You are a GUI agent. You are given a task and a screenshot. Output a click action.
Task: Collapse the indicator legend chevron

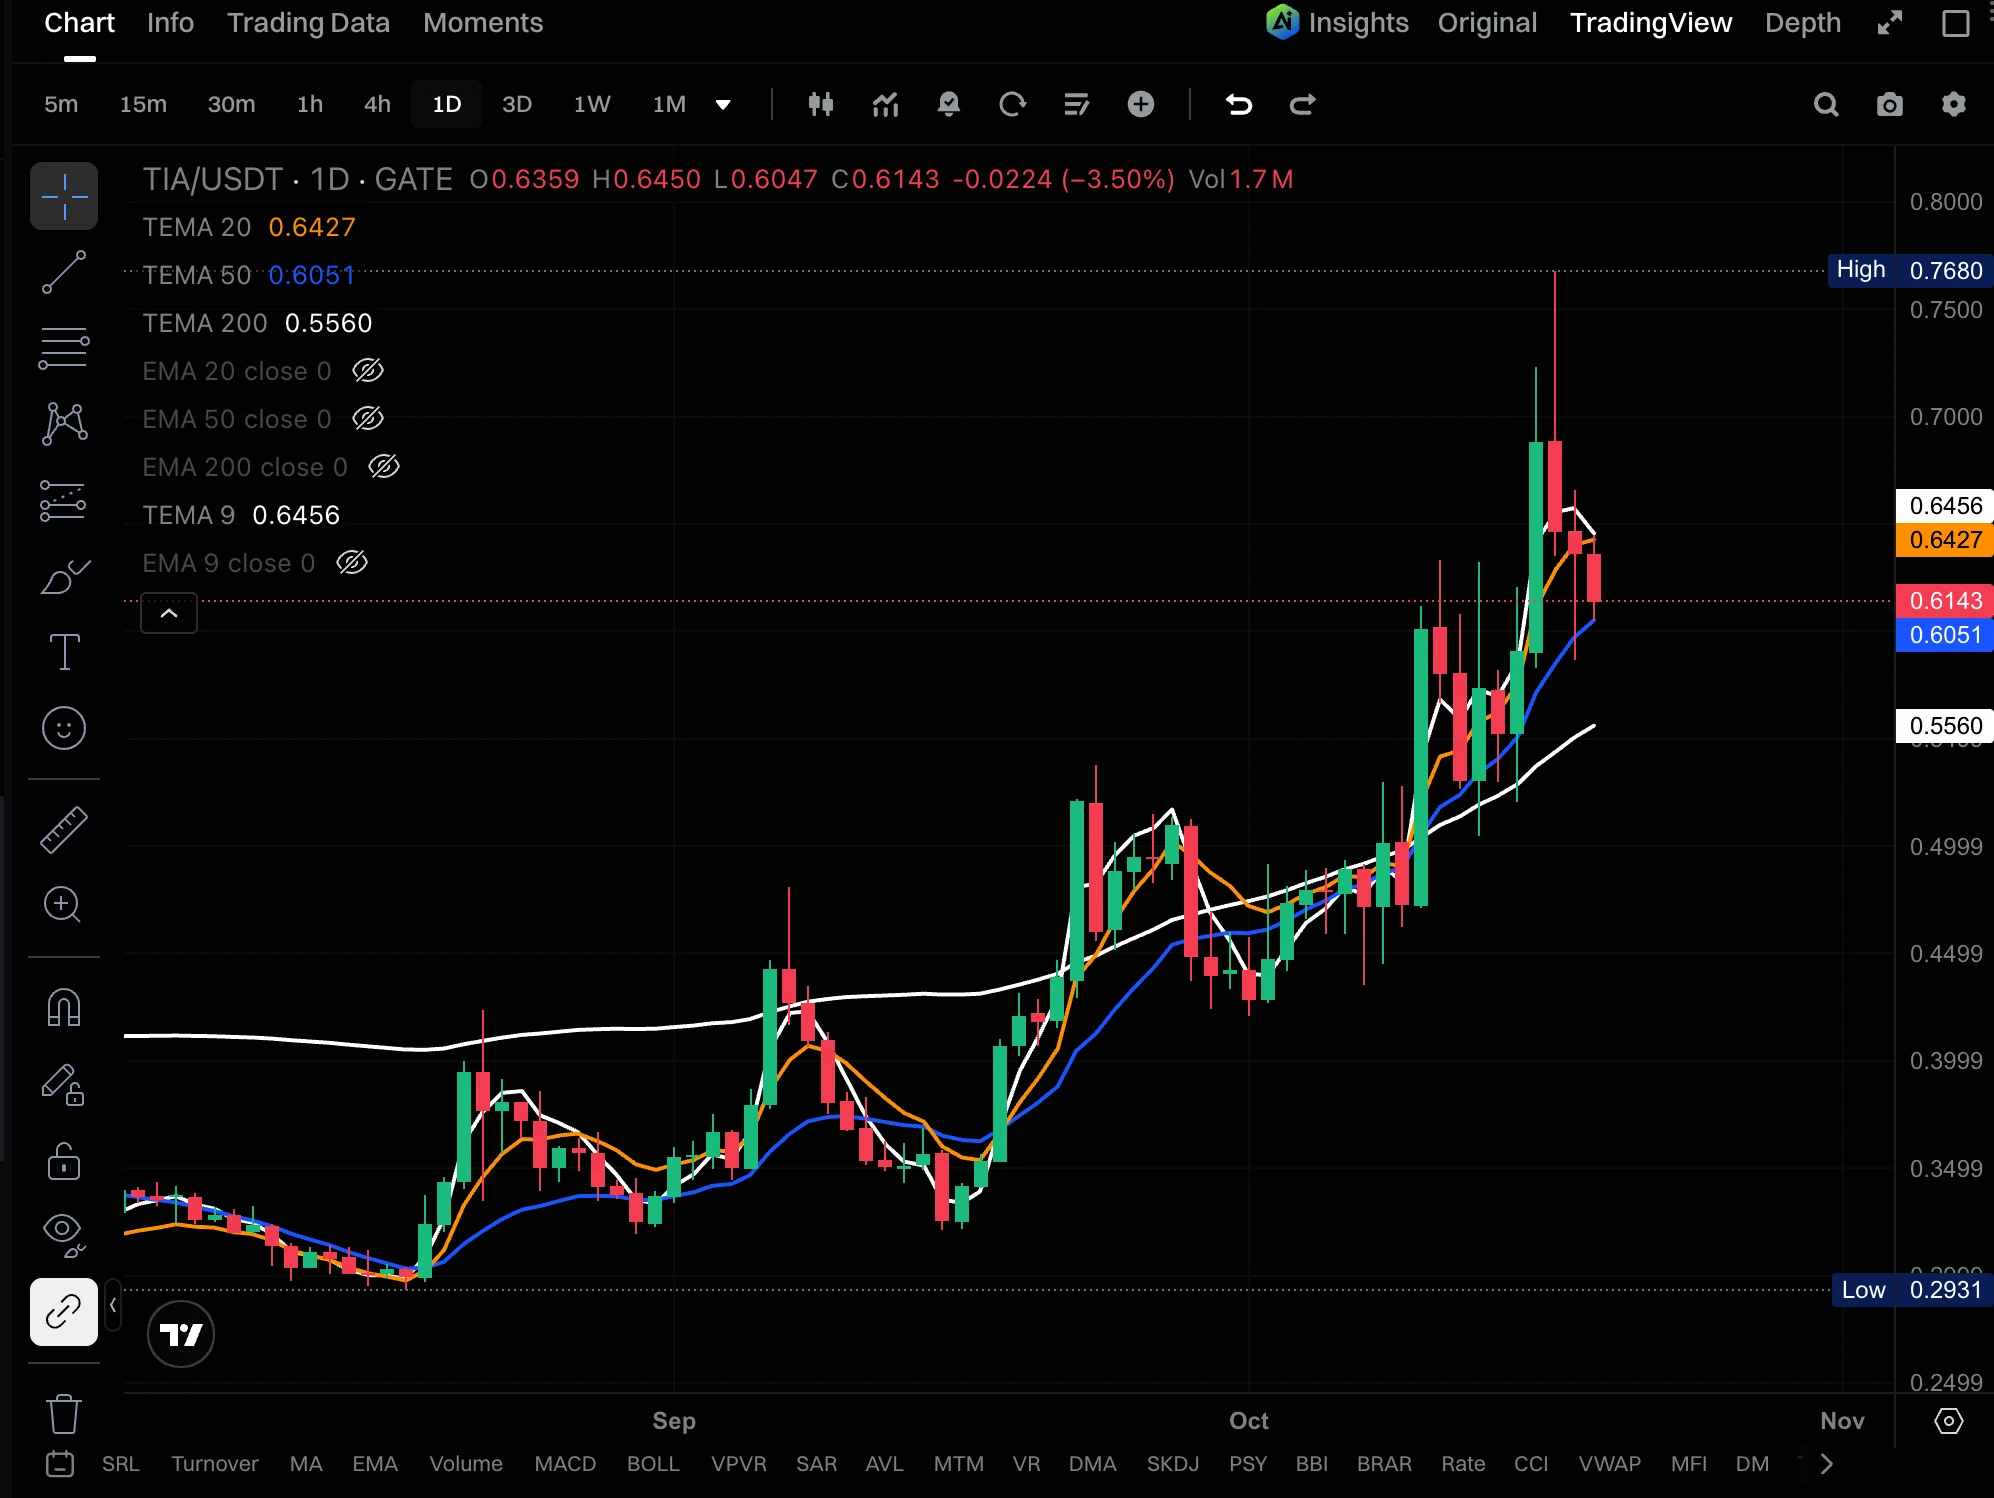pos(169,613)
